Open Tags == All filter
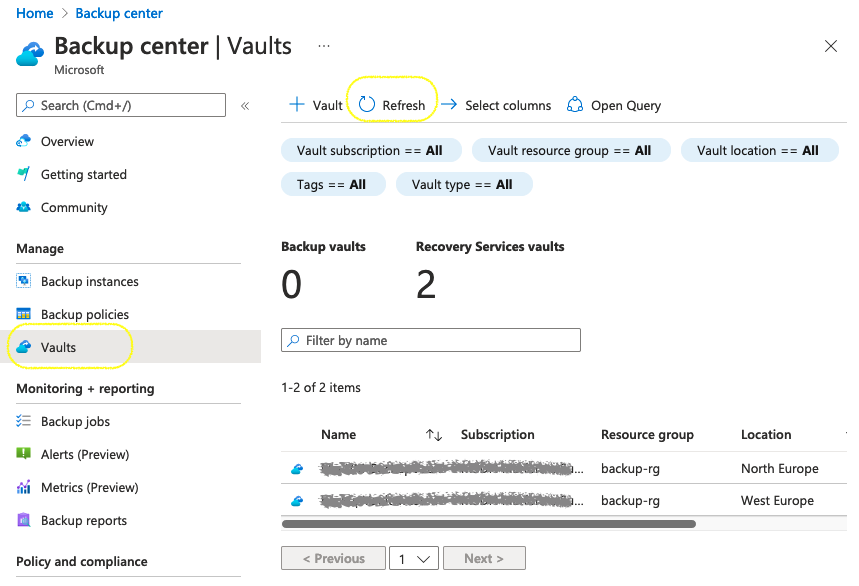 (x=333, y=184)
